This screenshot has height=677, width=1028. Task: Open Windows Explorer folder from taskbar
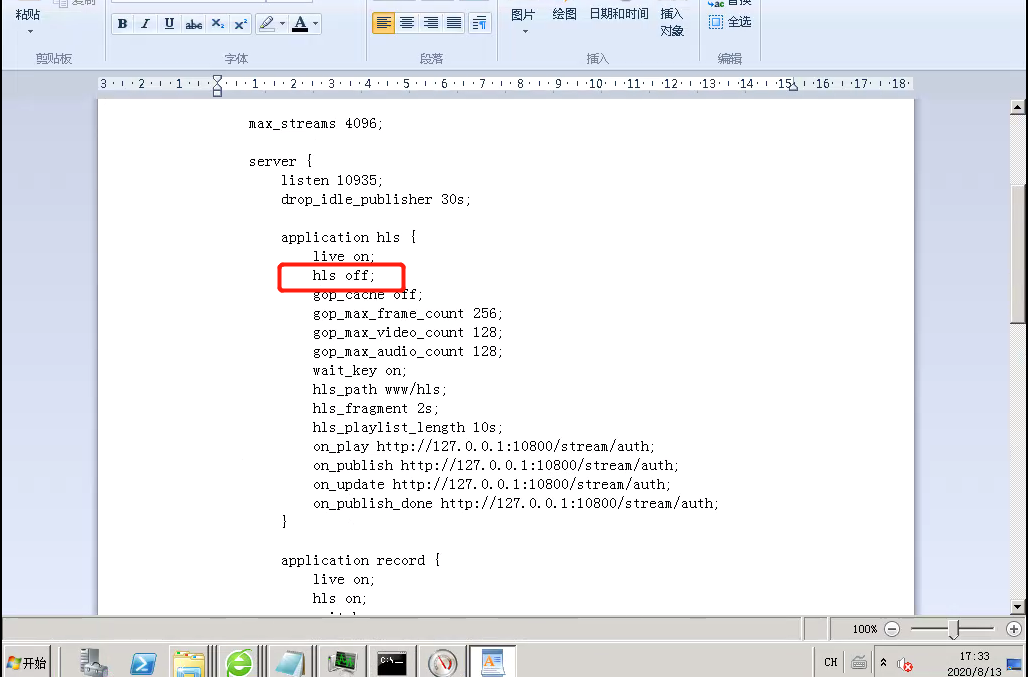[x=189, y=663]
